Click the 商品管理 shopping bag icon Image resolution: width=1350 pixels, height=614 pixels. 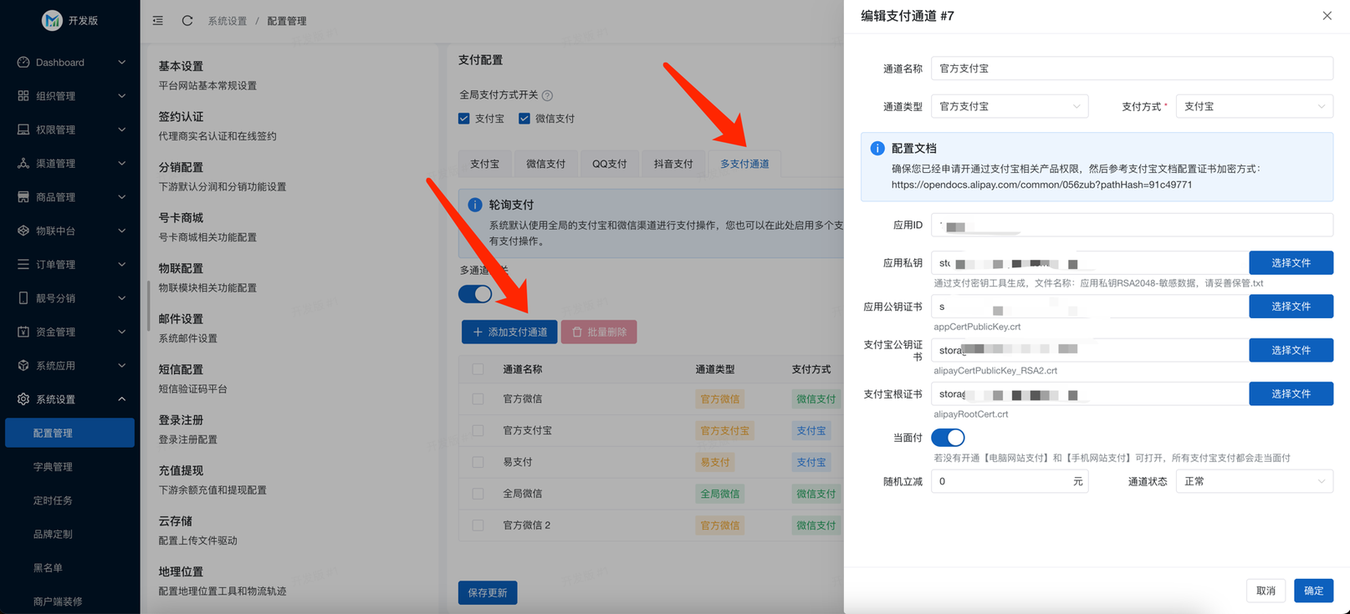click(x=24, y=197)
